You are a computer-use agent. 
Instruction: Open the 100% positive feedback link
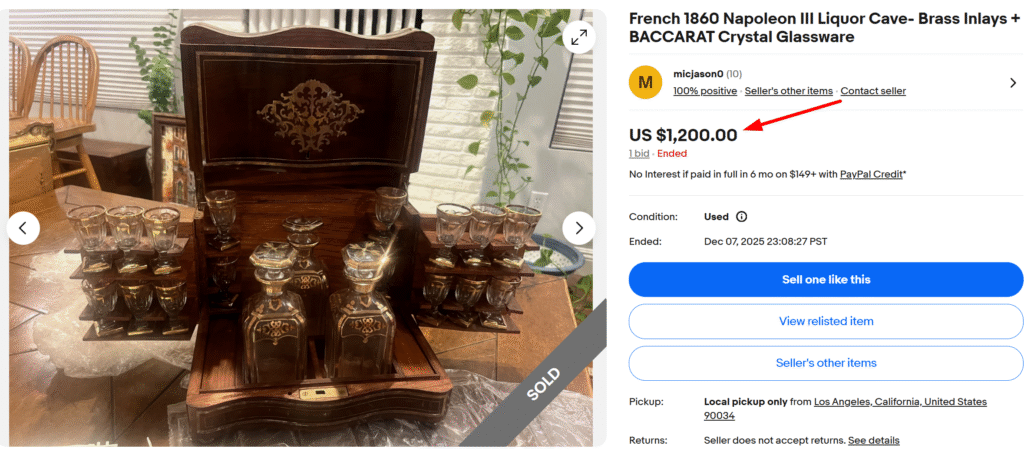tap(704, 91)
